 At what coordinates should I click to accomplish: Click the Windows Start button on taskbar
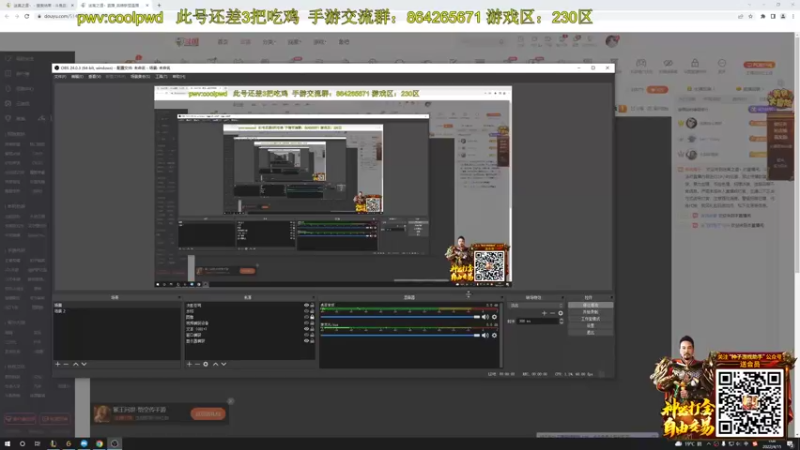click(7, 444)
